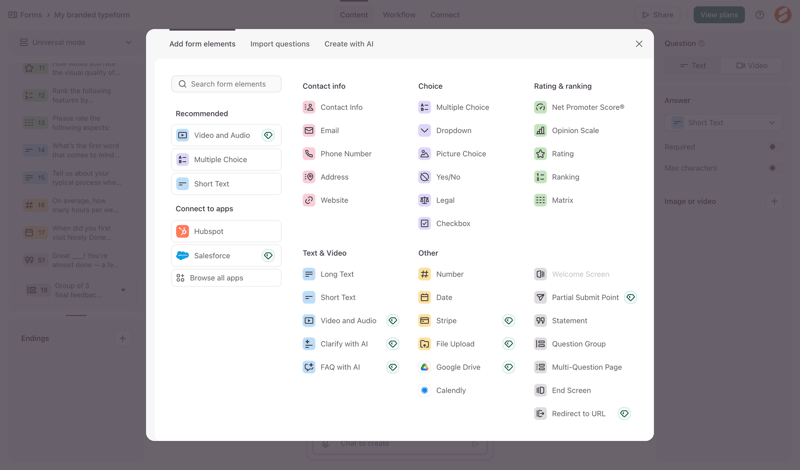This screenshot has width=800, height=470.
Task: Select the End Screen icon
Action: 540,390
